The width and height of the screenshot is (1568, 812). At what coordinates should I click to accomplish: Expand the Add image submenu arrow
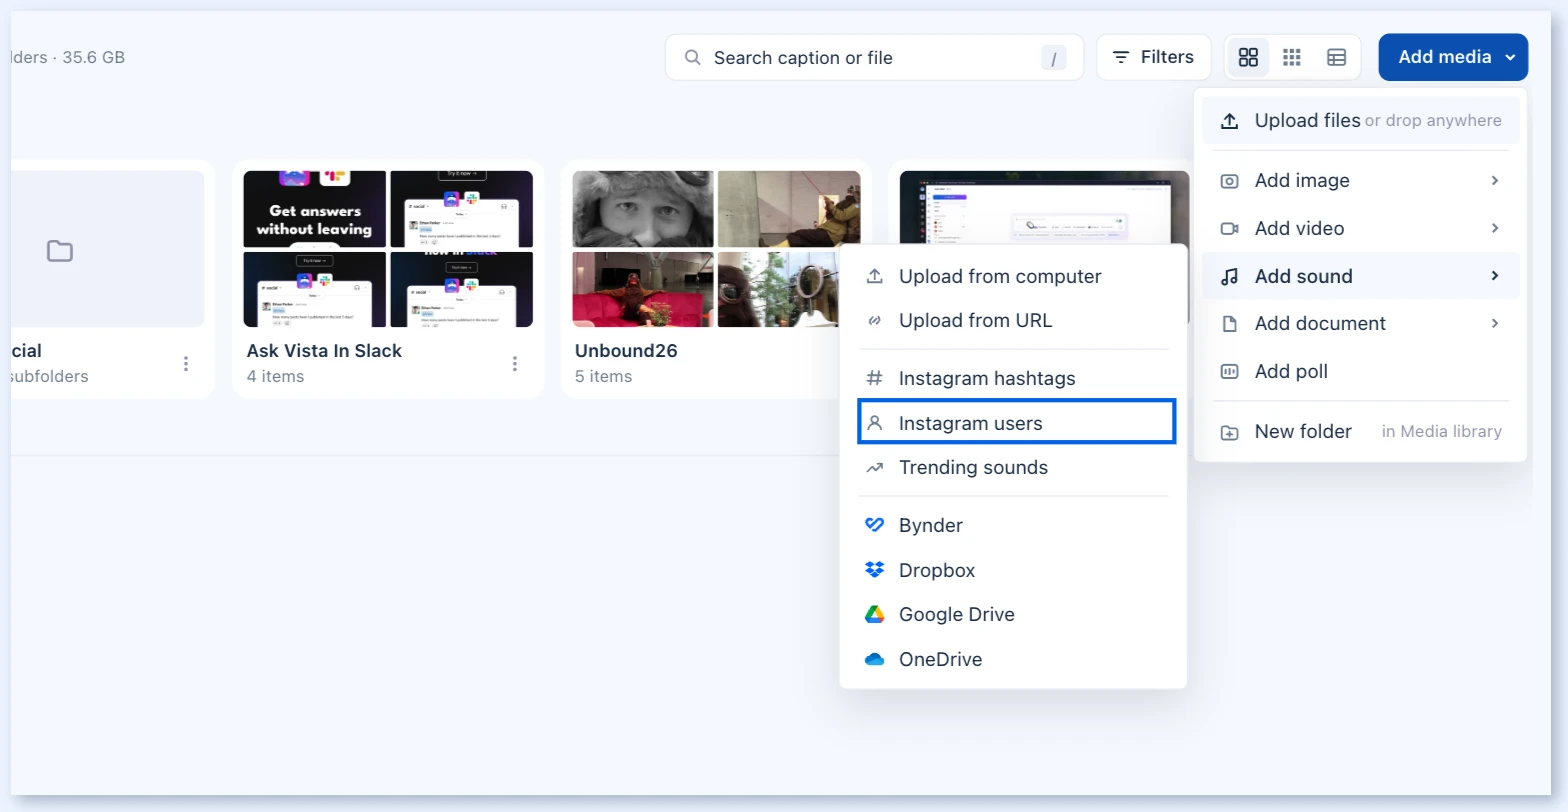pyautogui.click(x=1495, y=180)
